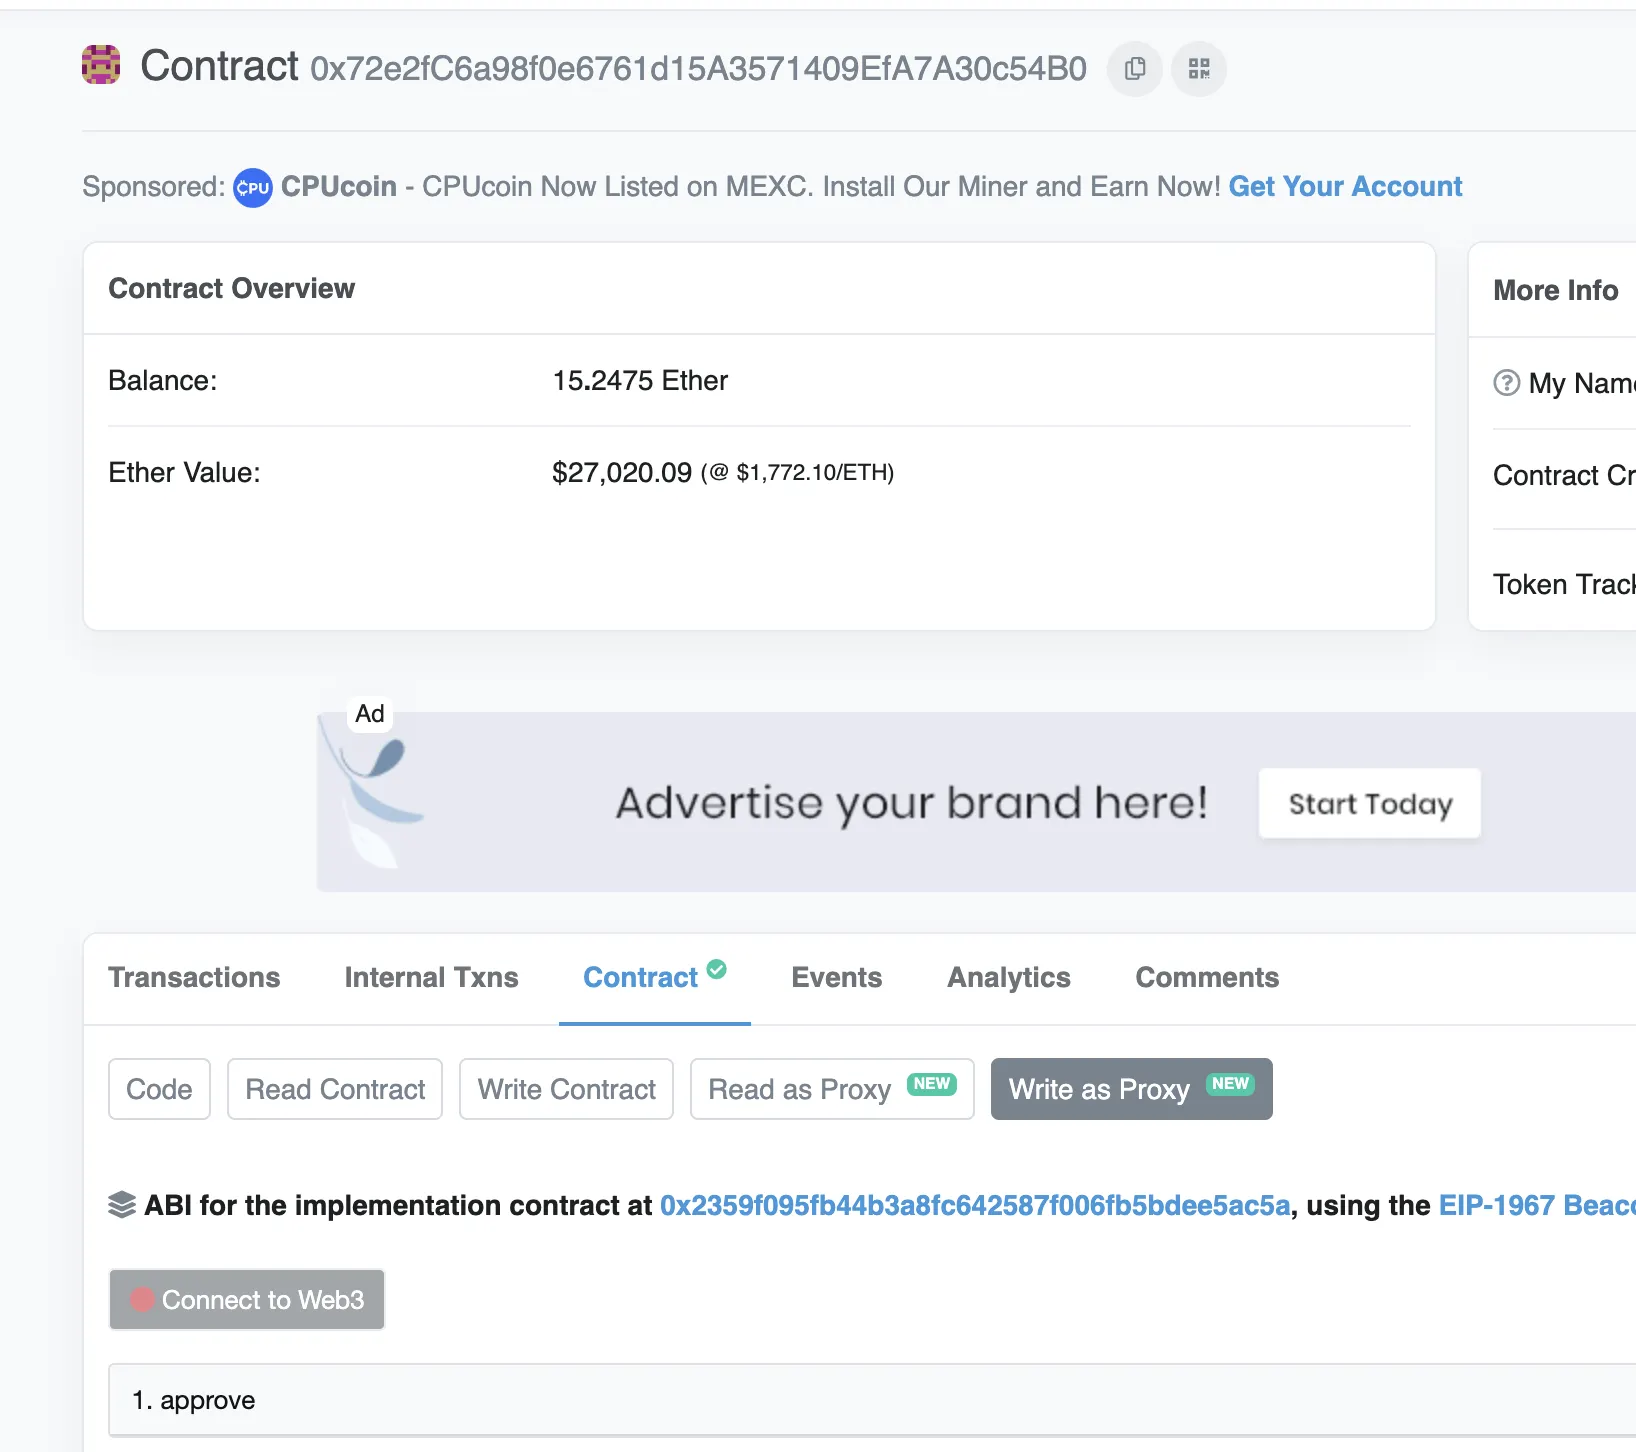Open the QR code icon button
This screenshot has width=1636, height=1452.
pyautogui.click(x=1198, y=69)
